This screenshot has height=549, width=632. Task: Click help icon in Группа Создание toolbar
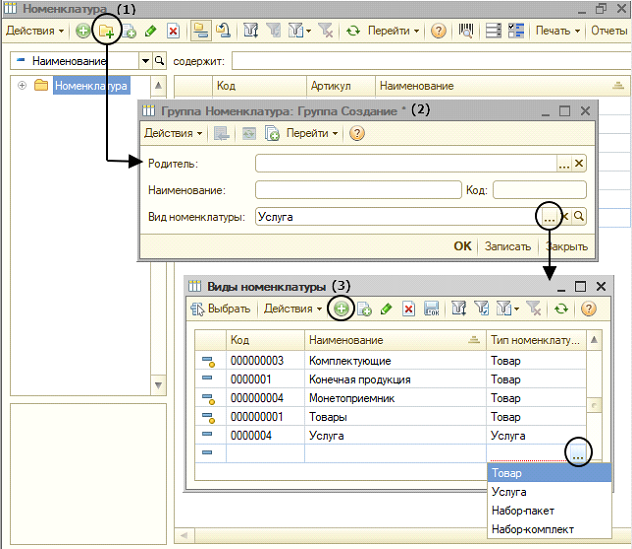point(357,133)
